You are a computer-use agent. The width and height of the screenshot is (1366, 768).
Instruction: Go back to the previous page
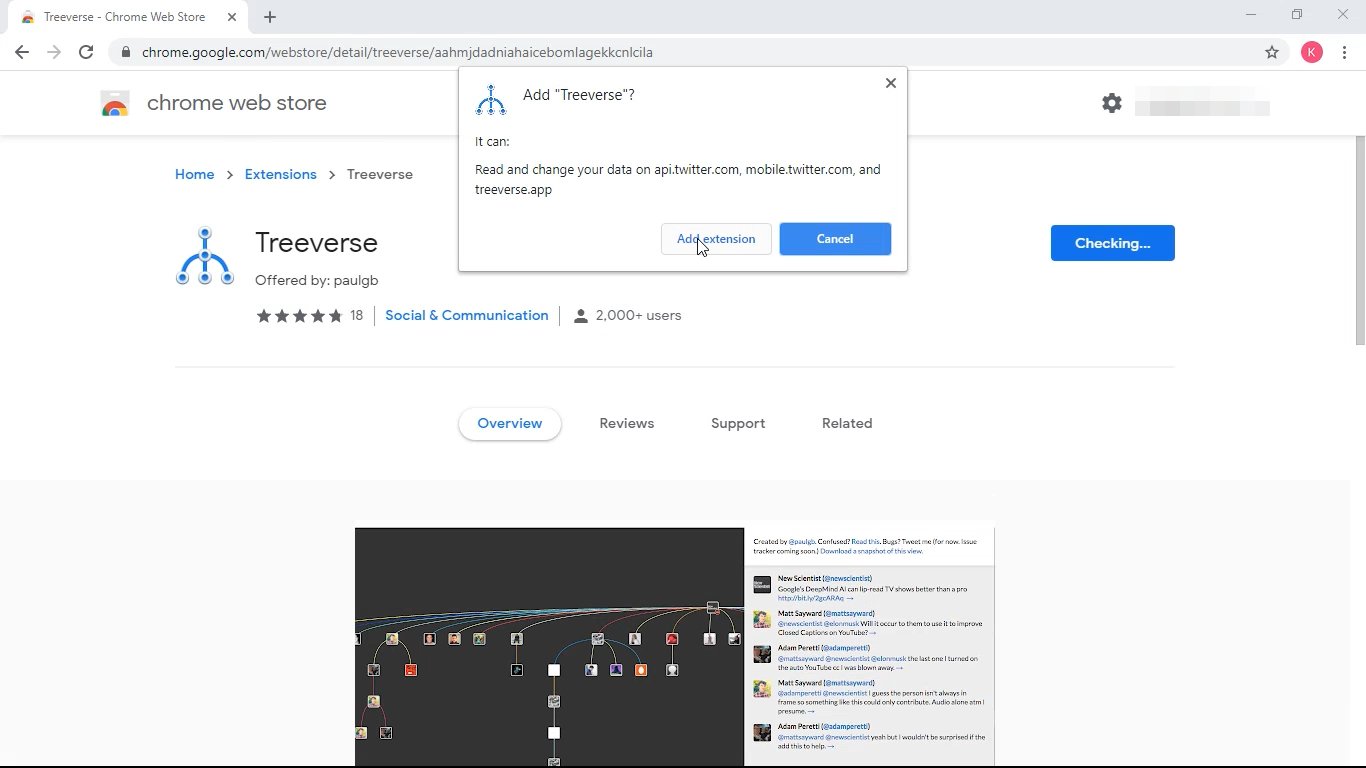click(22, 52)
